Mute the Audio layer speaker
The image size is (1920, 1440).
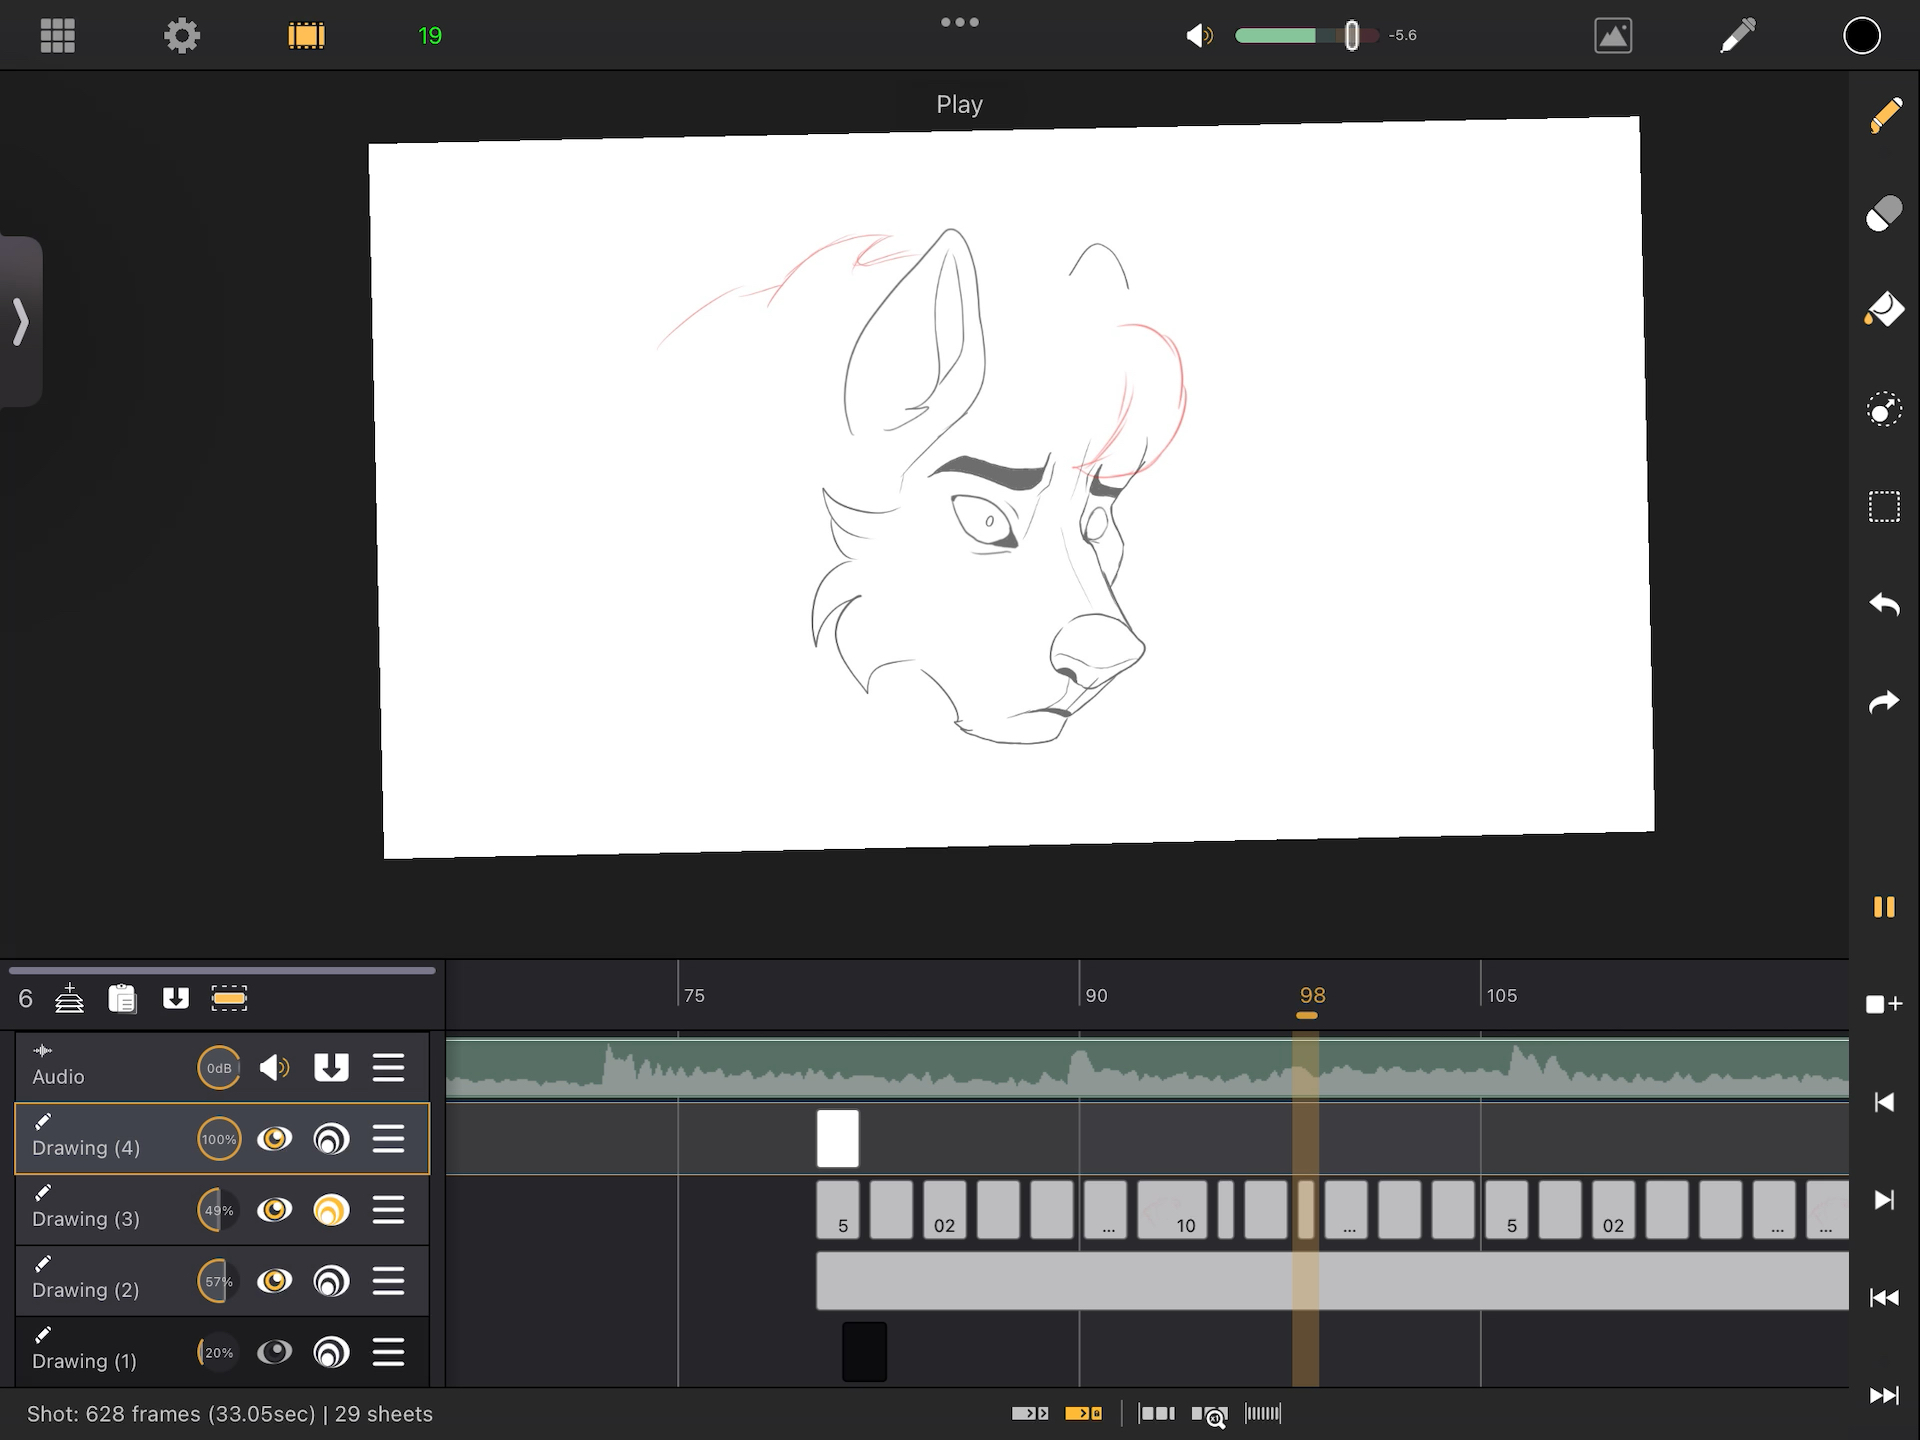pos(274,1068)
